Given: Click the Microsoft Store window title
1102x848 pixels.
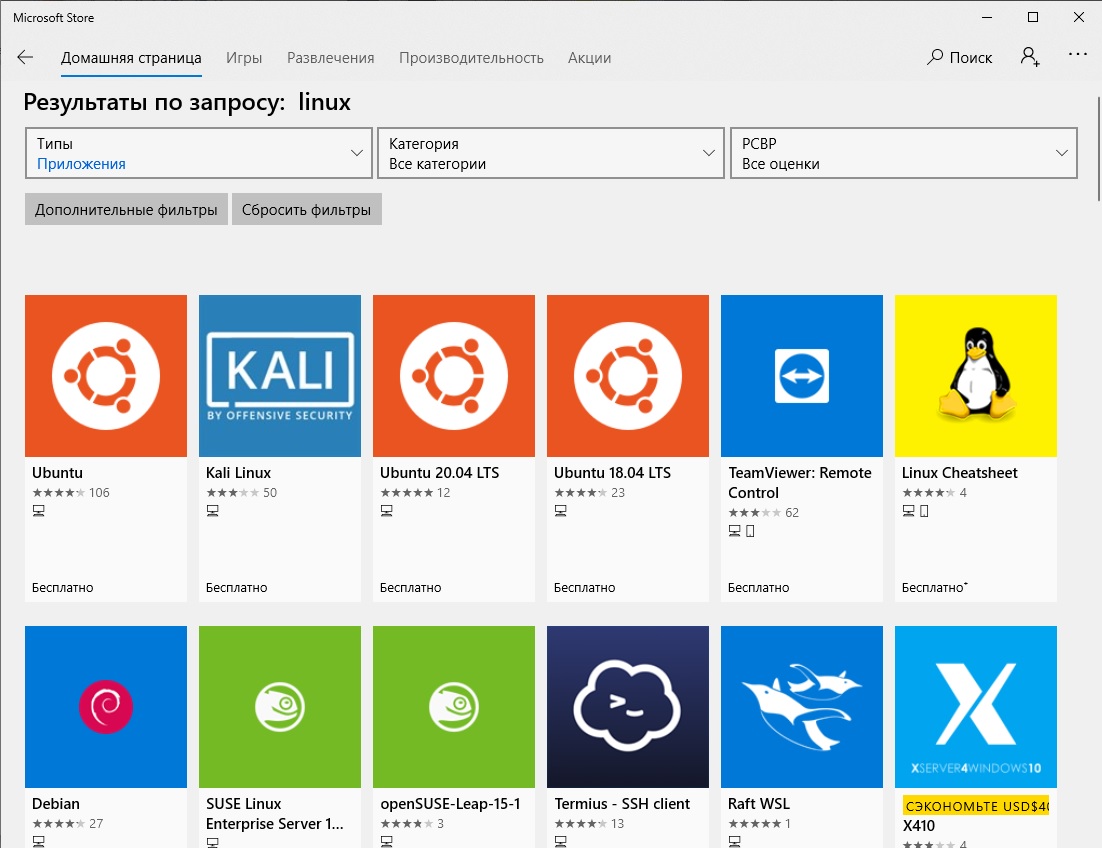Looking at the screenshot, I should click(53, 18).
